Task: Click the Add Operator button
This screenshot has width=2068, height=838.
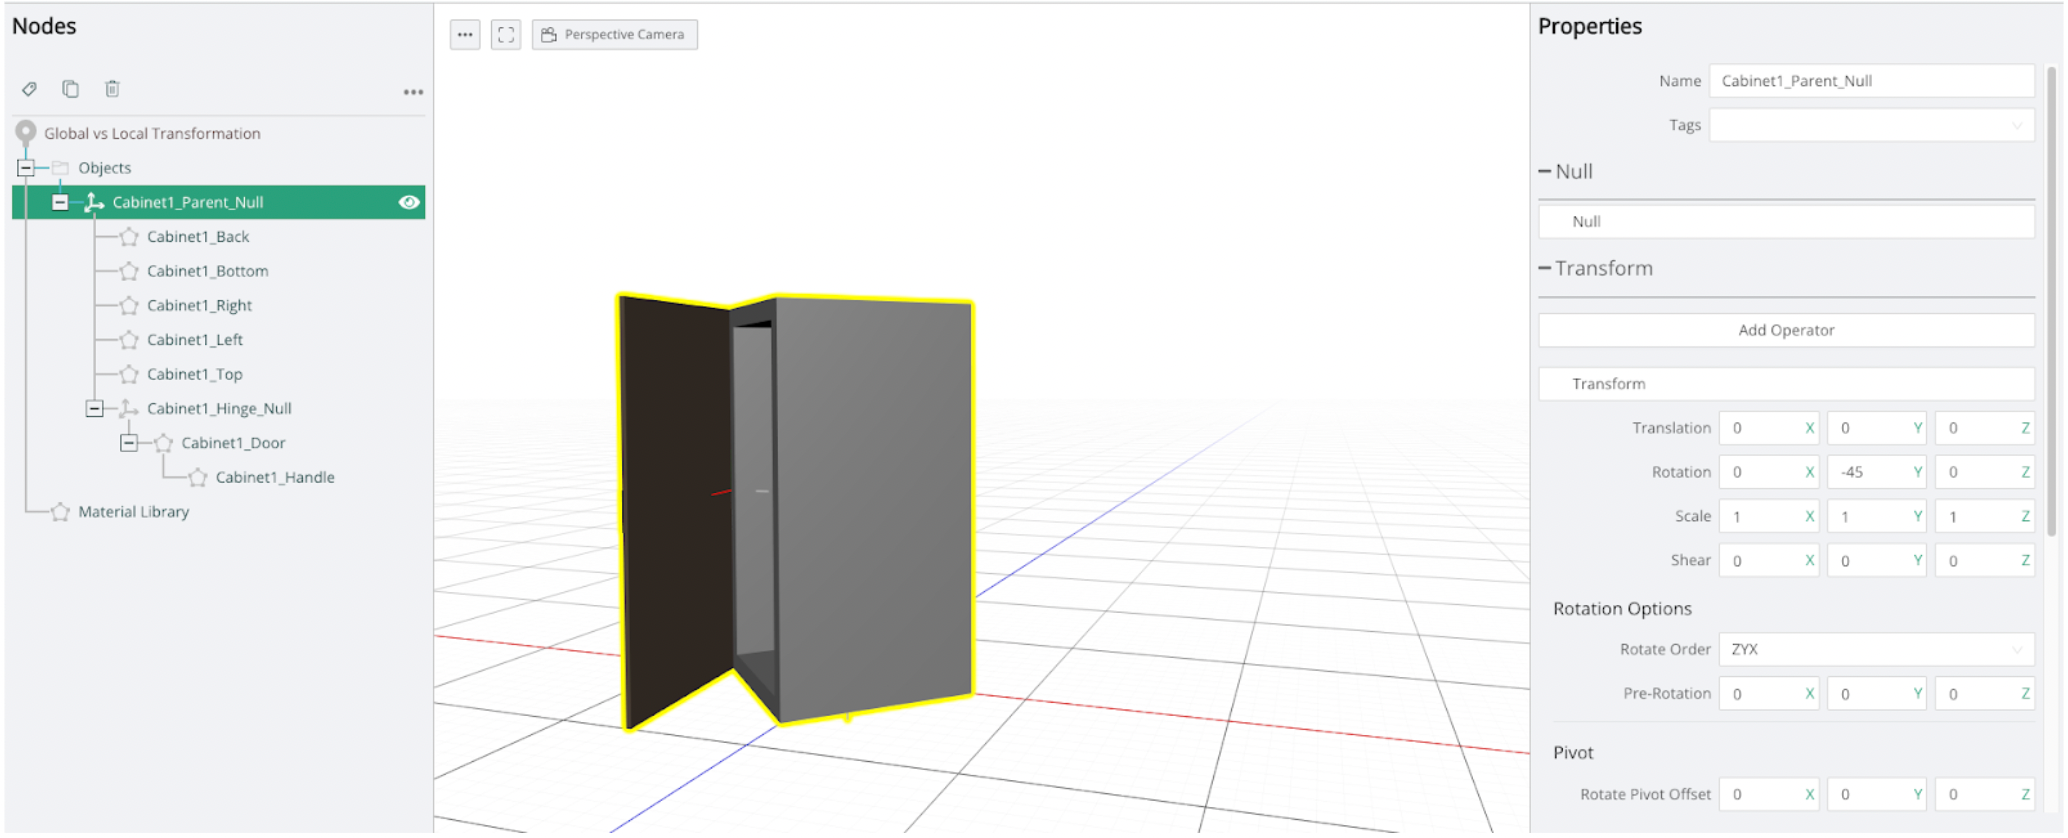Action: pos(1785,330)
